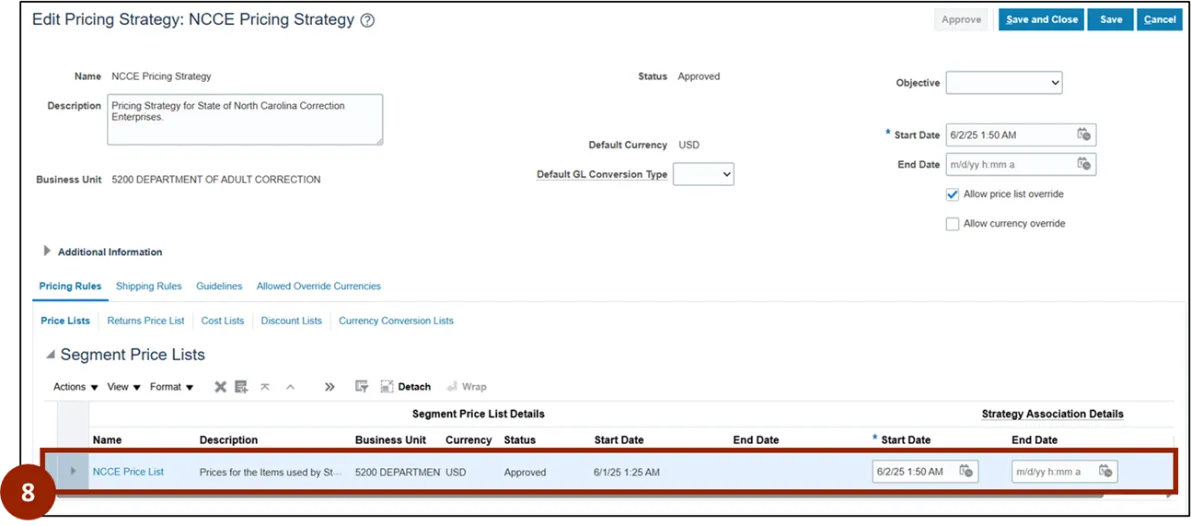The height and width of the screenshot is (526, 1191).
Task: Click 'Prices for the Items used by St...' cell
Action: pos(270,472)
